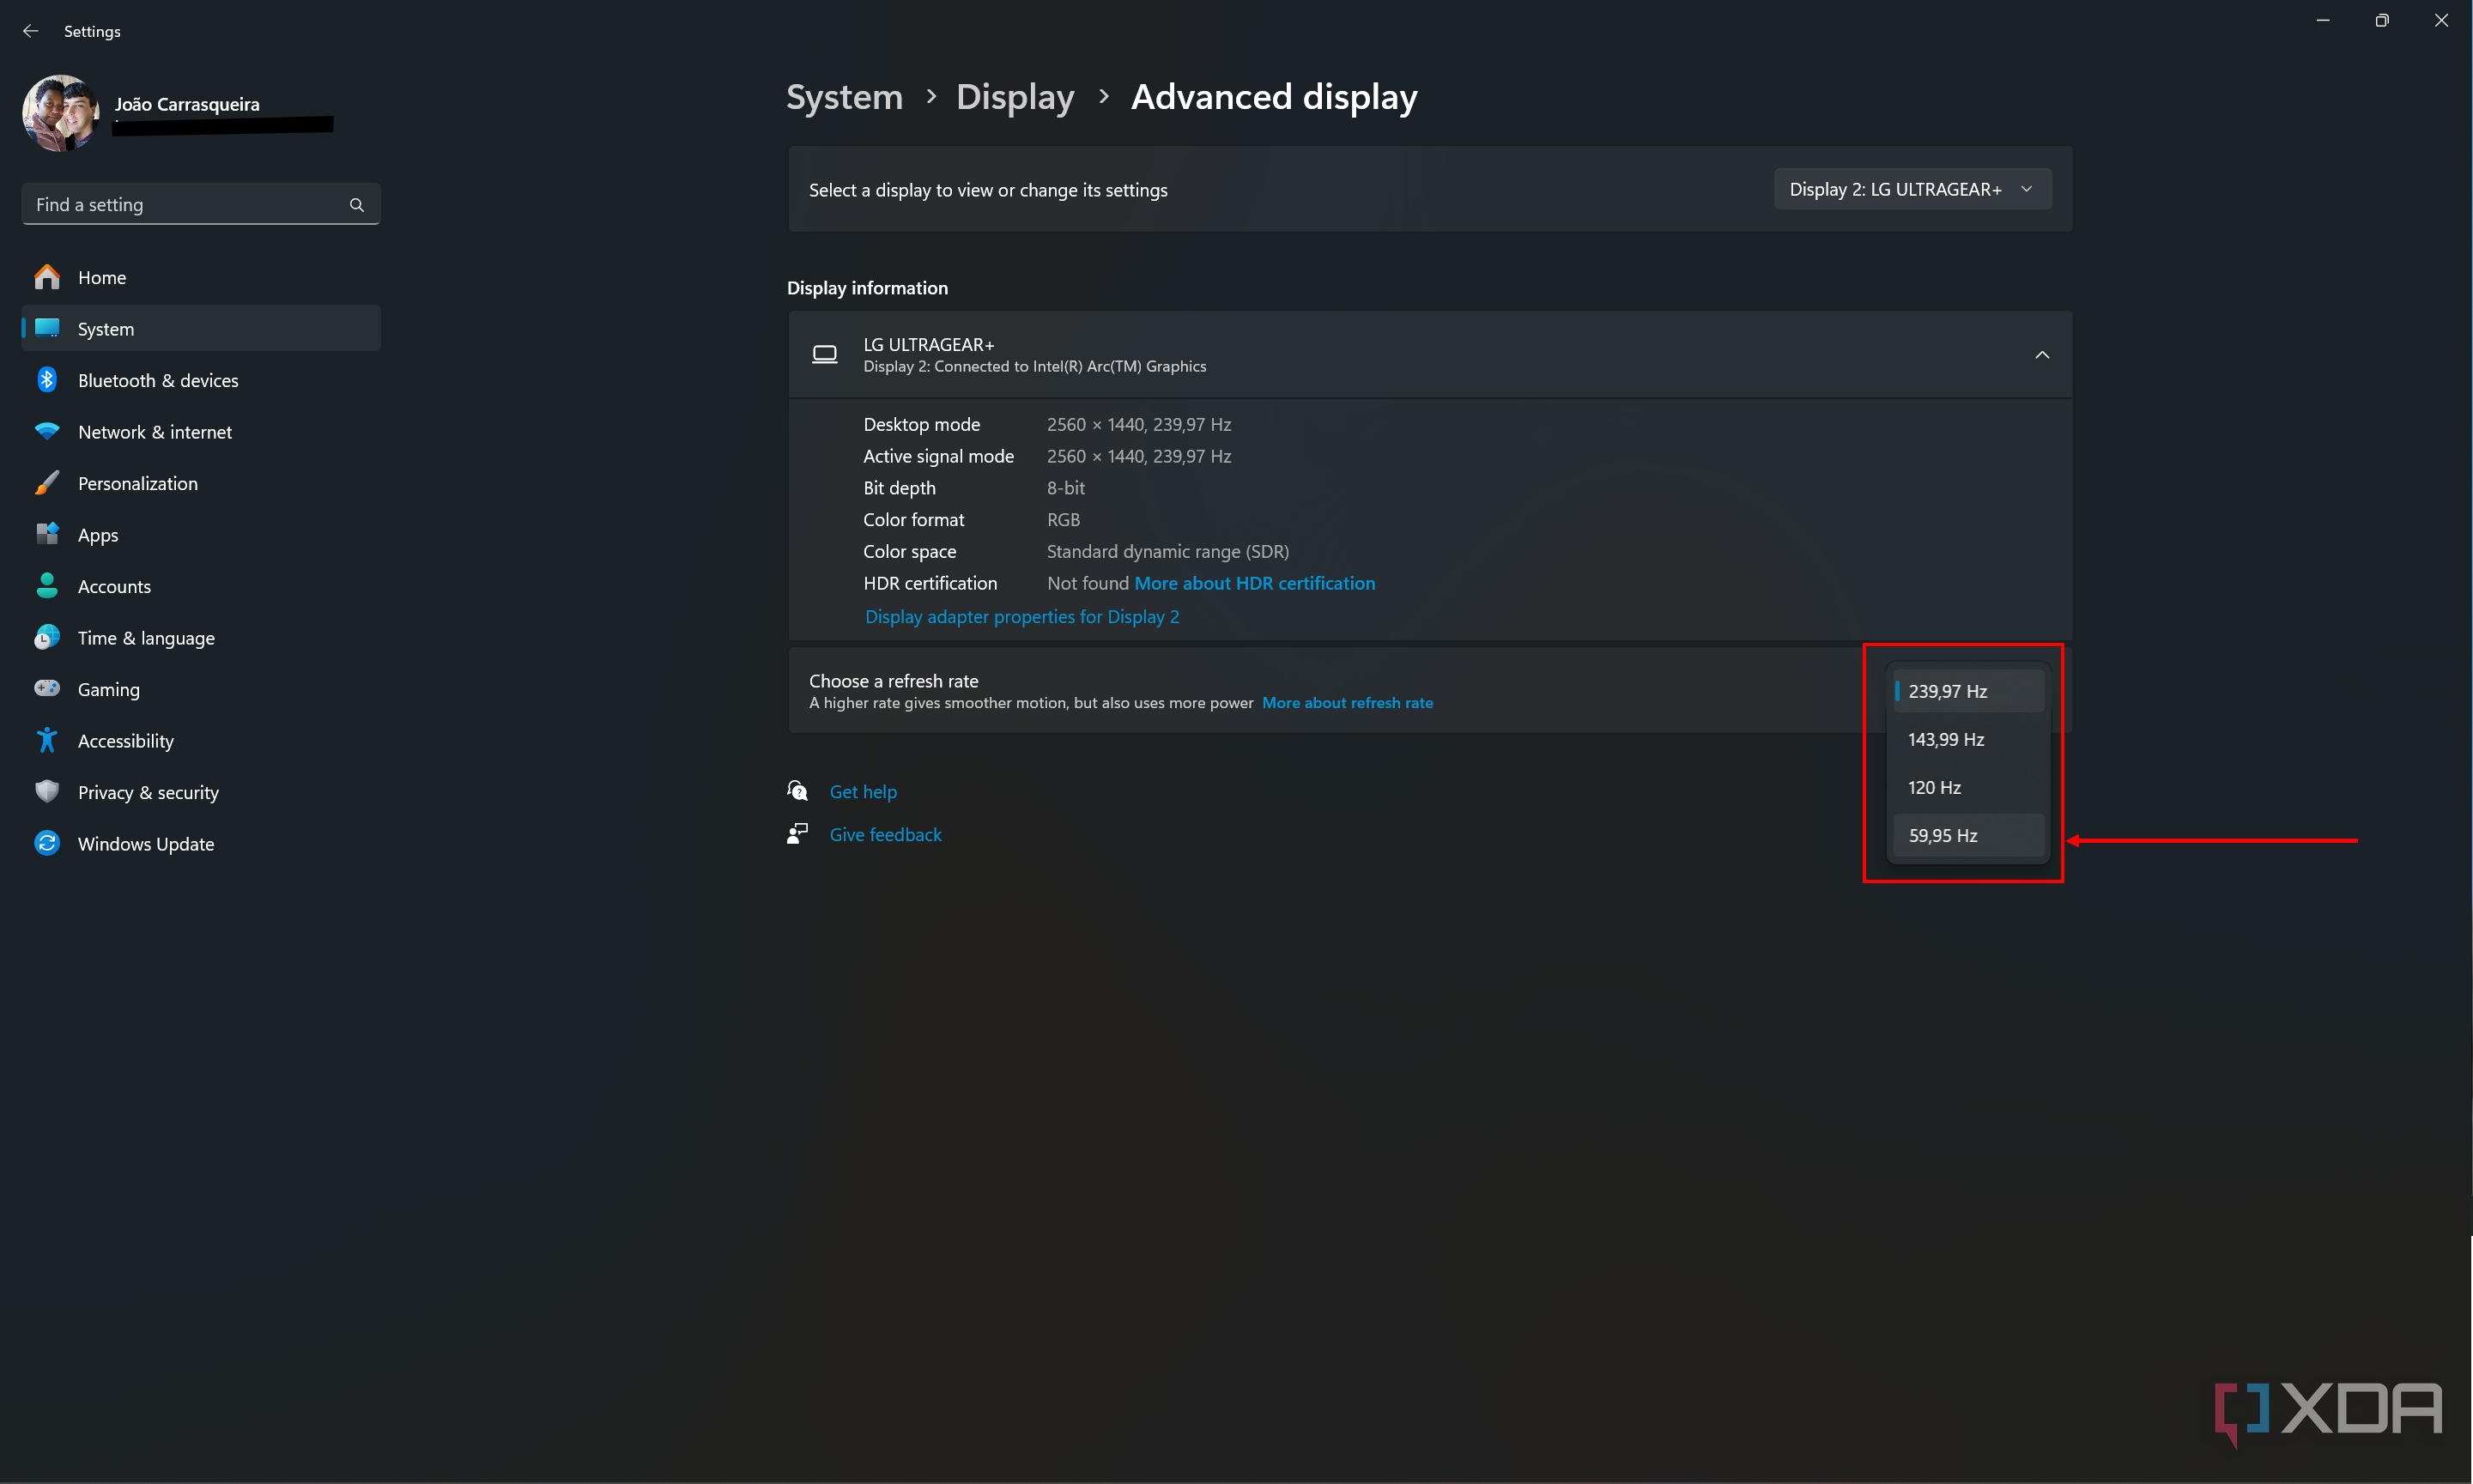Open Display adapter properties for Display 2
2473x1484 pixels.
pyautogui.click(x=1022, y=617)
